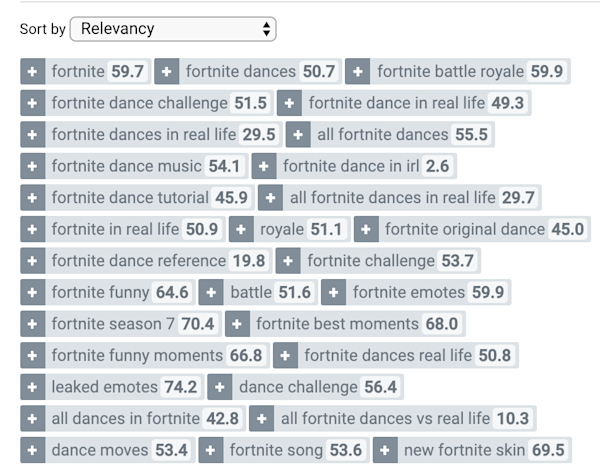Add the 'new fortnite skin' tag

click(385, 450)
